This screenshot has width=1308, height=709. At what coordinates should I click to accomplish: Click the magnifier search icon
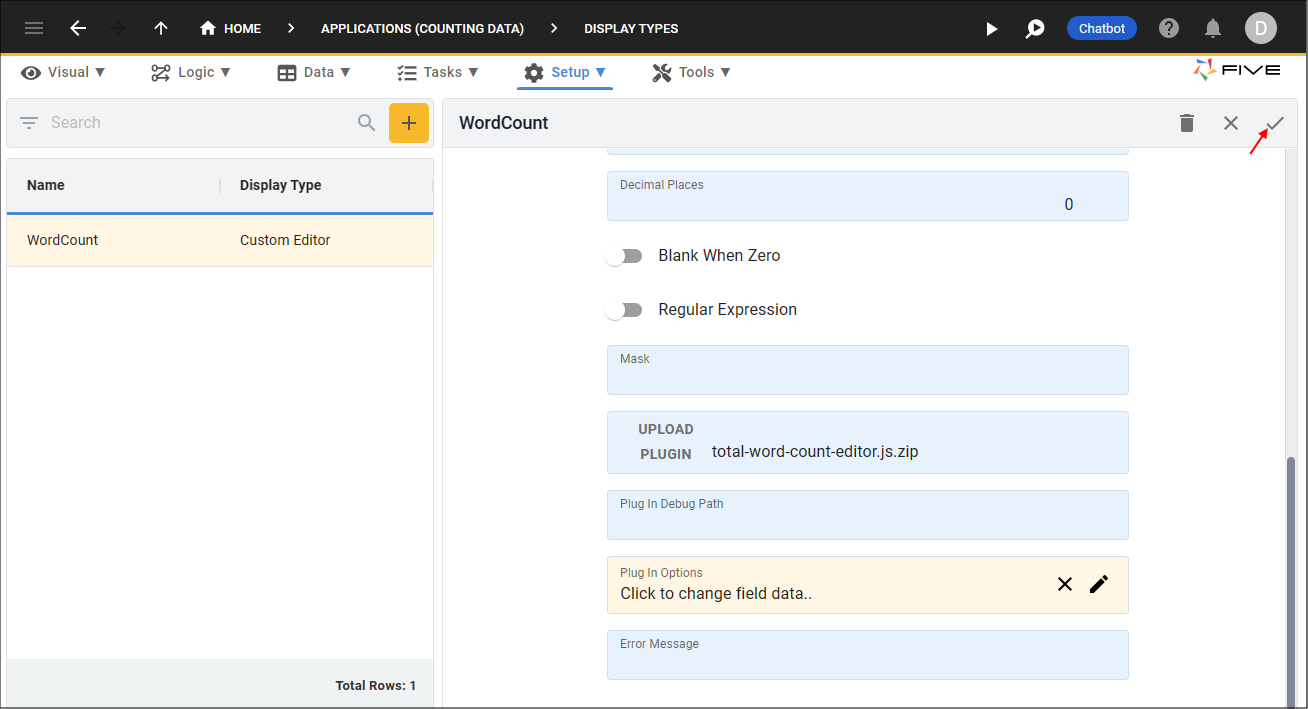[x=367, y=123]
